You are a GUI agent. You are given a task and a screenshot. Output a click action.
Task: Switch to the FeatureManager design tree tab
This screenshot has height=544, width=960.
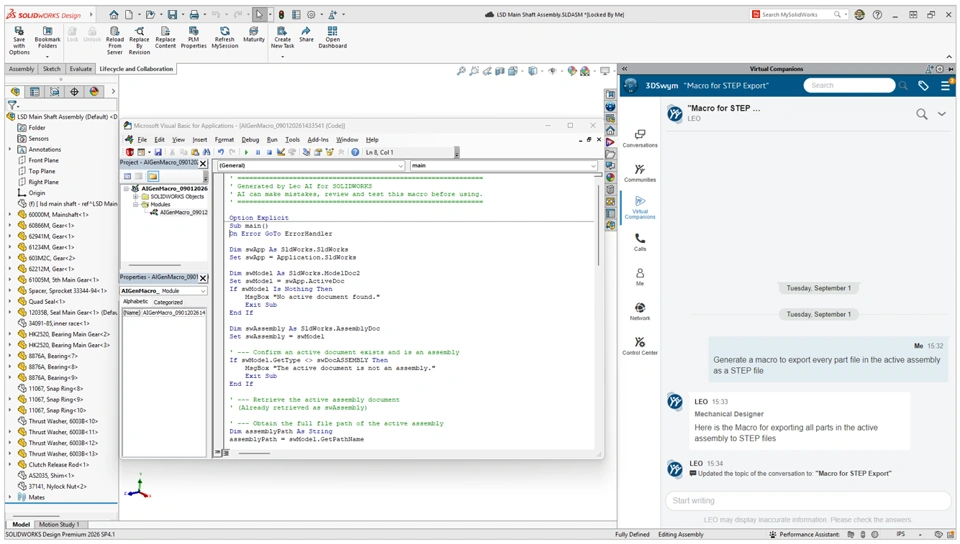click(x=15, y=92)
